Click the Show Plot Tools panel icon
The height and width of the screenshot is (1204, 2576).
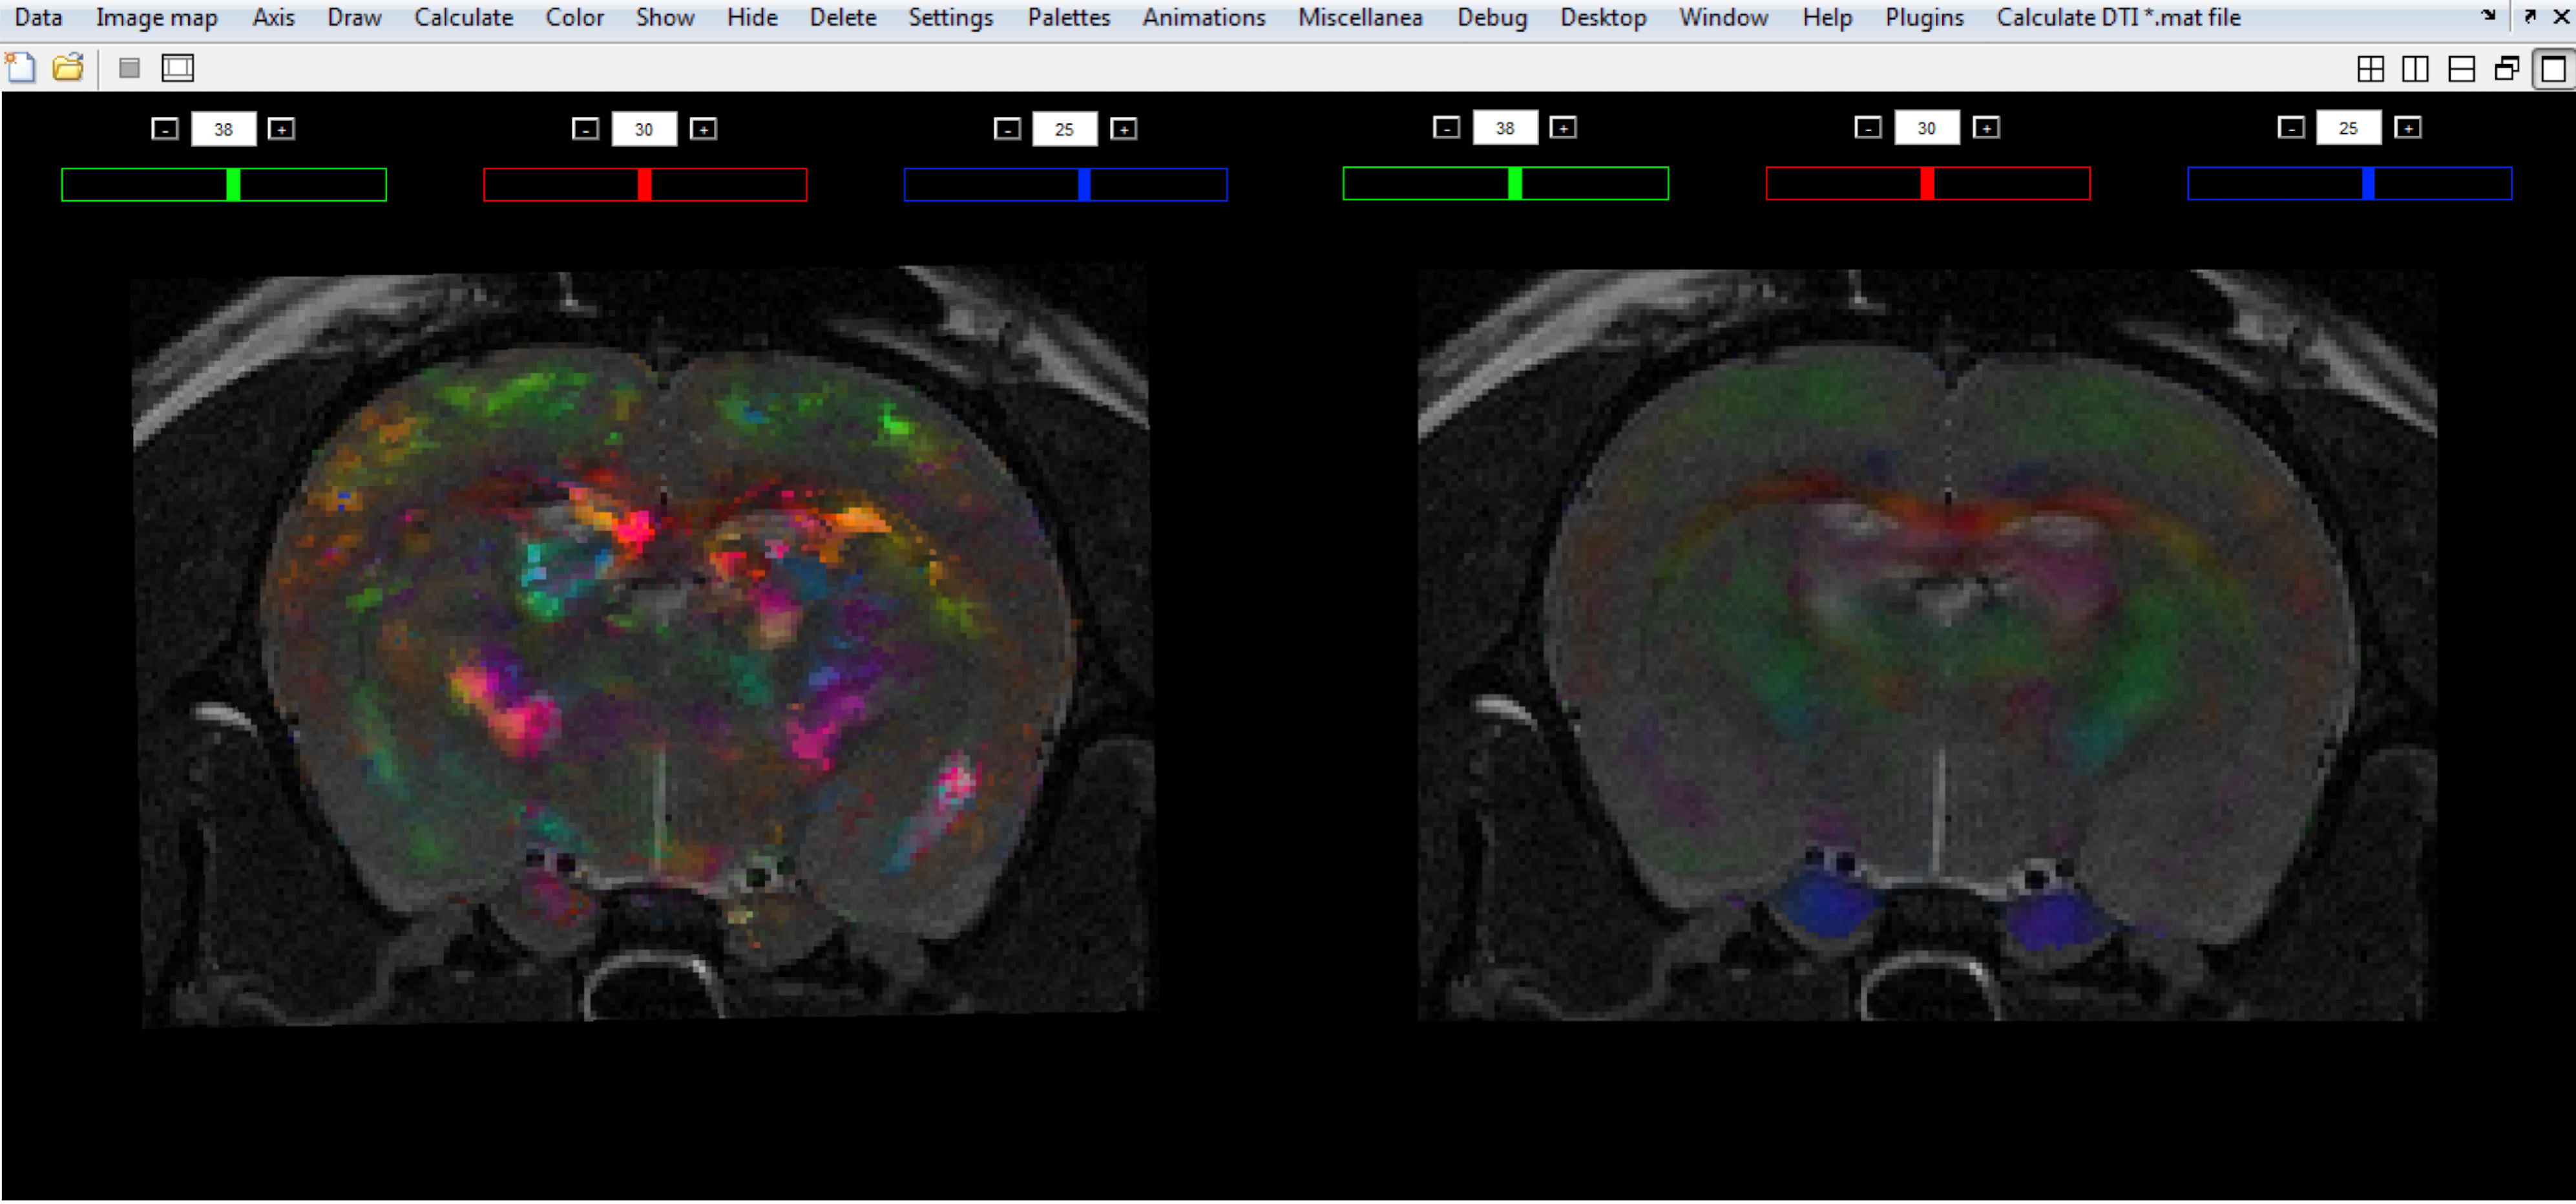coord(178,68)
